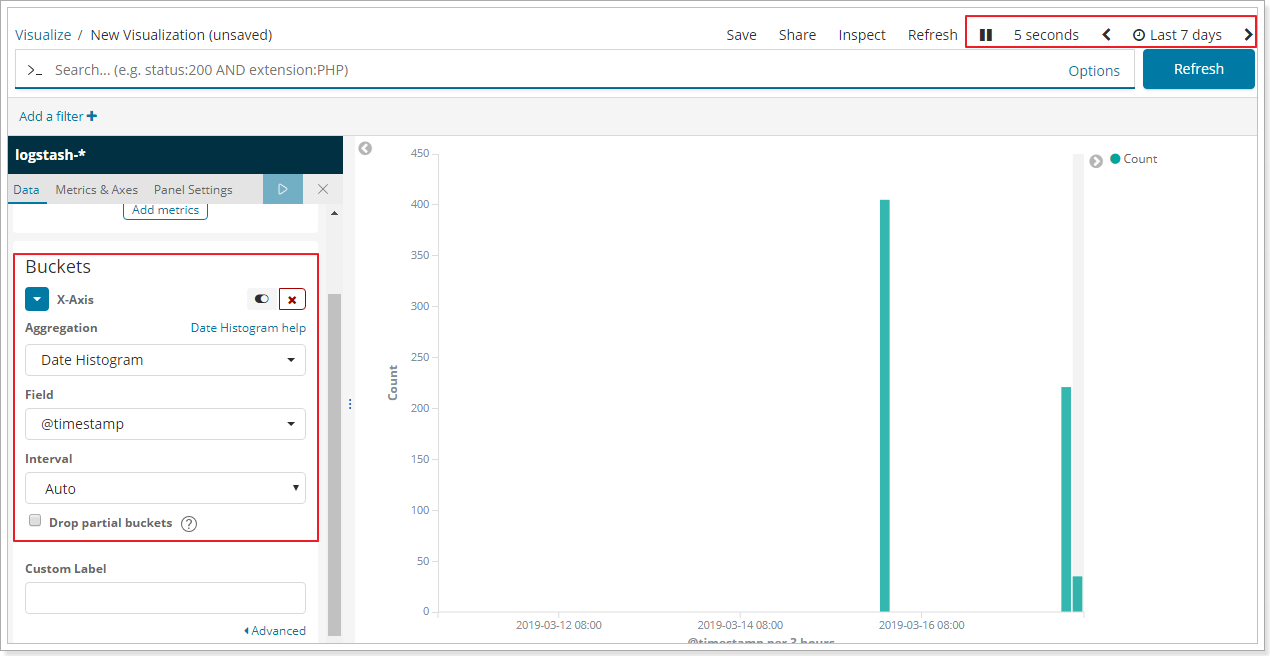Apply changes with the play button
Image resolution: width=1270 pixels, height=656 pixels.
pyautogui.click(x=283, y=189)
